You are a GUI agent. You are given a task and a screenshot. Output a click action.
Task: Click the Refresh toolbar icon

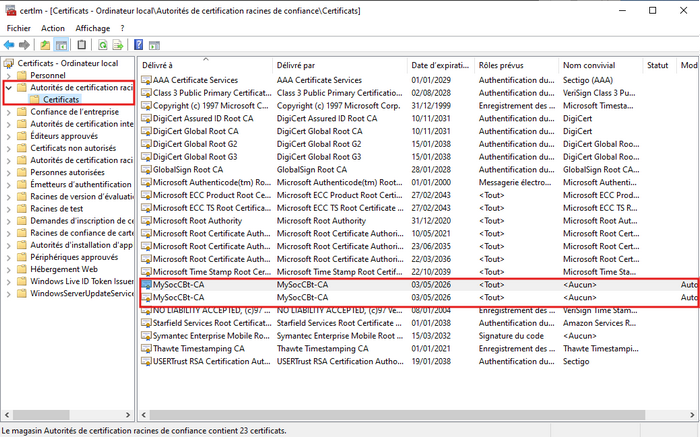pyautogui.click(x=102, y=45)
